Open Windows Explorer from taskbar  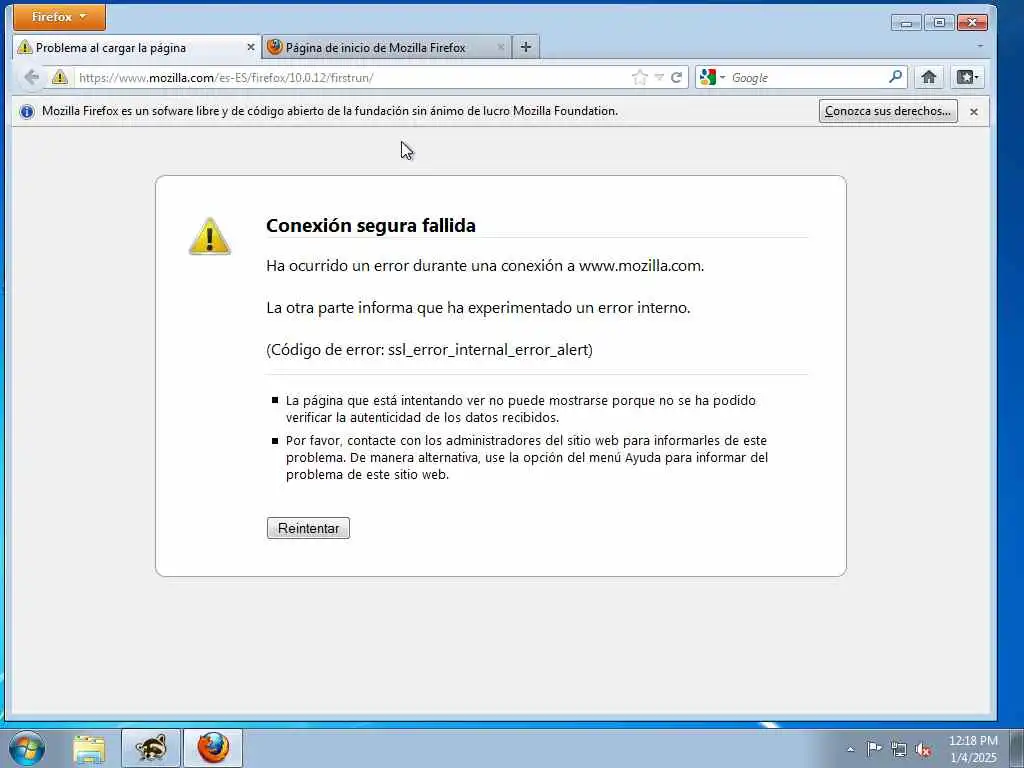[89, 748]
